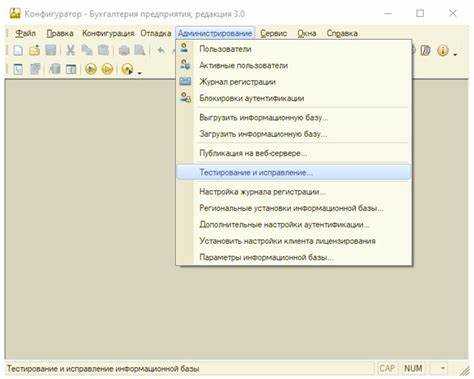Click the icon beside Активные пользователи entry
The height and width of the screenshot is (379, 474).
pyautogui.click(x=185, y=64)
